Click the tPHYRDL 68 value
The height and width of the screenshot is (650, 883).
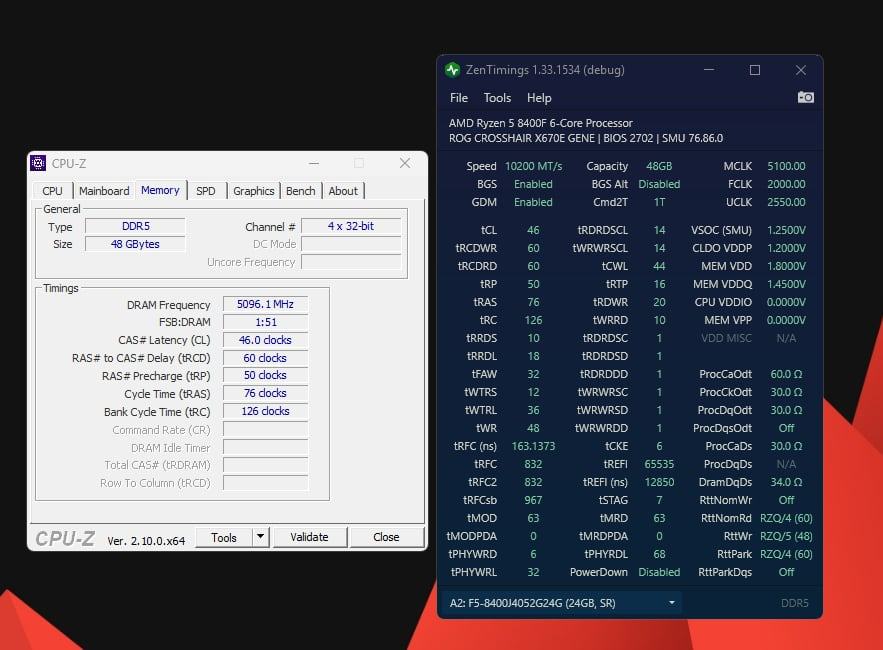[x=659, y=554]
